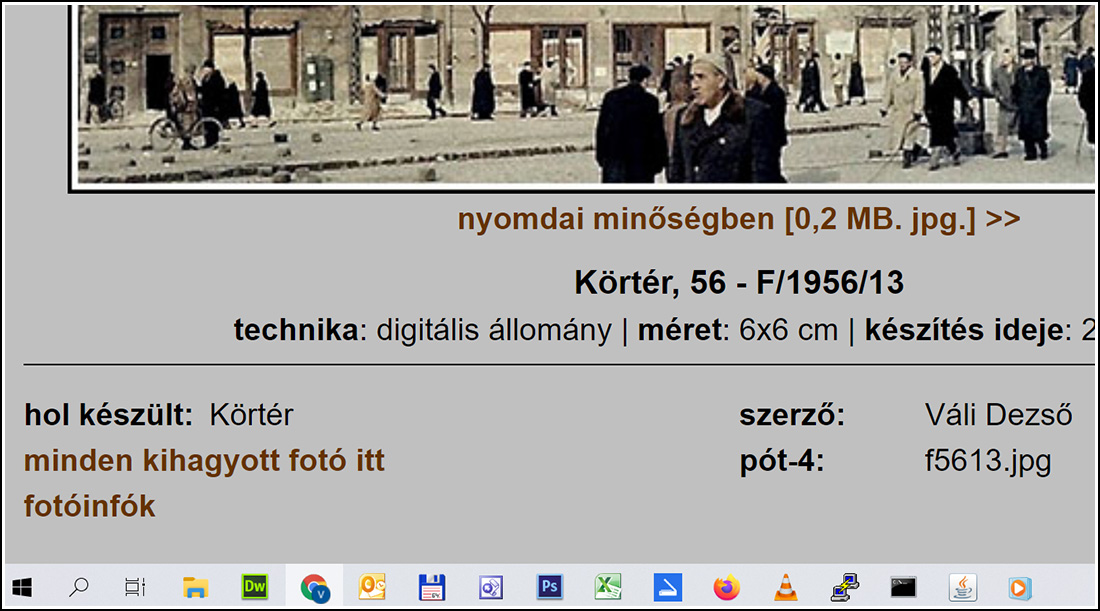Screen dimensions: 1100x611
Task: Open Outlook from the taskbar
Action: (373, 587)
